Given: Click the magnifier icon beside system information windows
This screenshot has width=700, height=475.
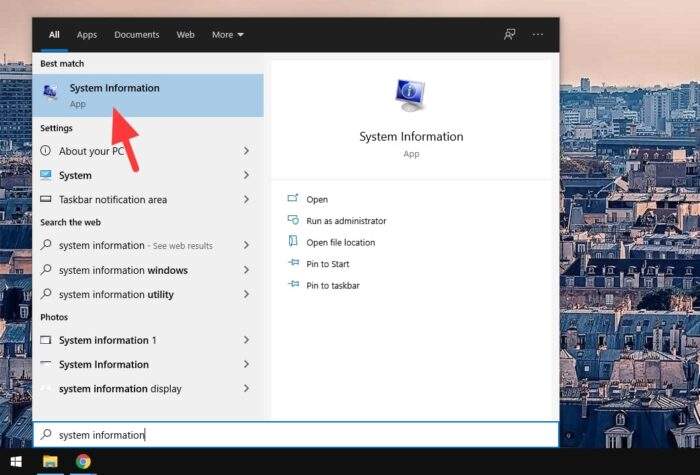Looking at the screenshot, I should 46,270.
